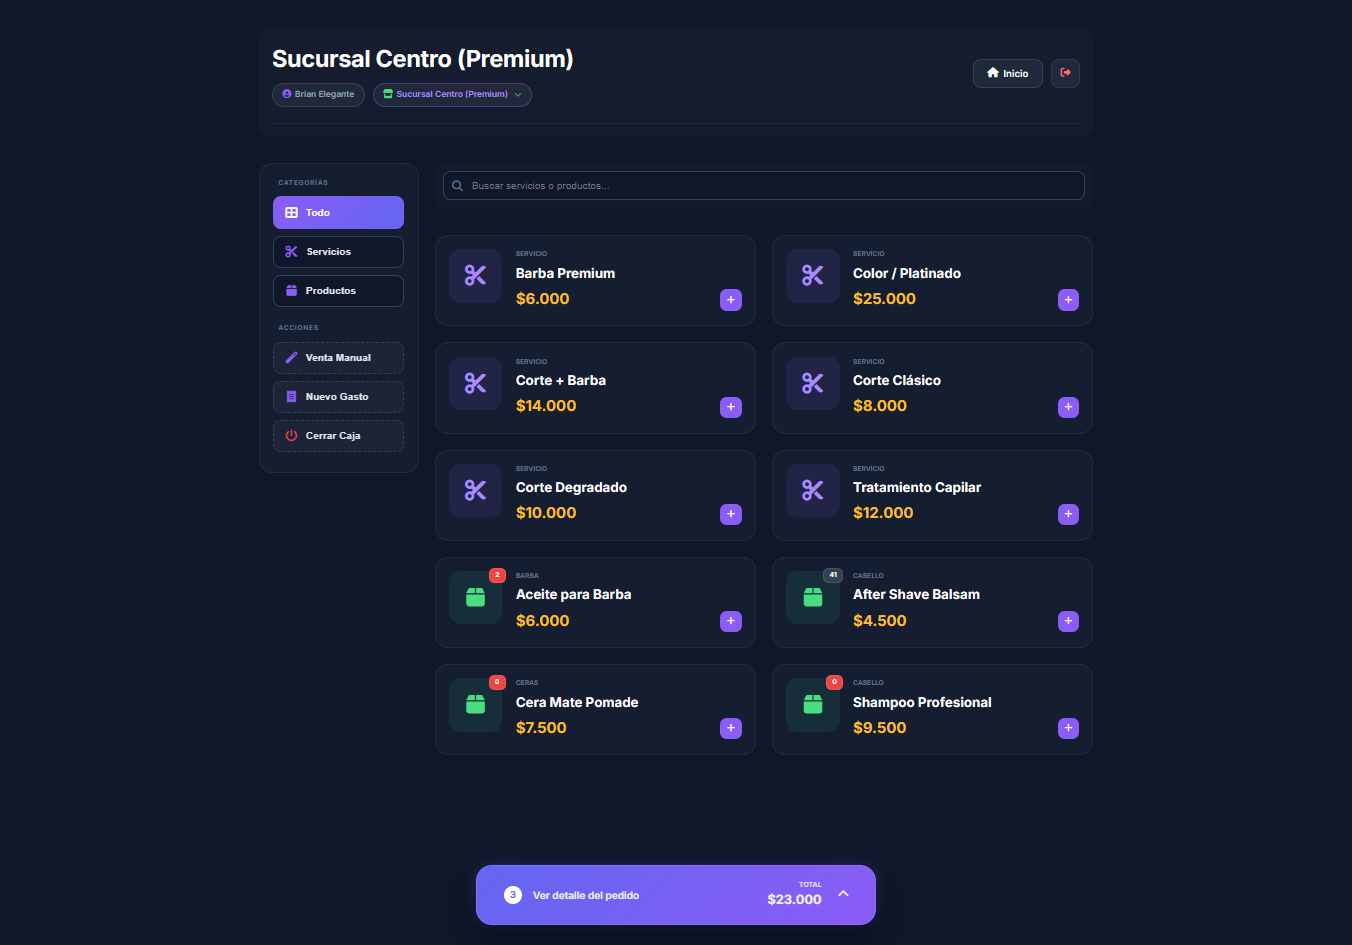1352x945 pixels.
Task: Expand order detail with the chevron arrow
Action: [x=843, y=894]
